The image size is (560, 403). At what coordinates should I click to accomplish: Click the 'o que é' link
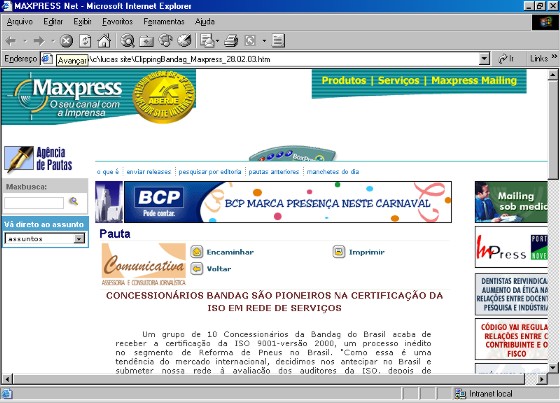pos(108,171)
